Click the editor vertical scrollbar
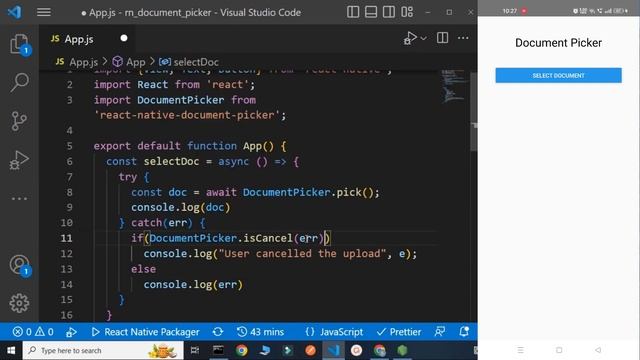Image resolution: width=640 pixels, height=360 pixels. point(473,112)
